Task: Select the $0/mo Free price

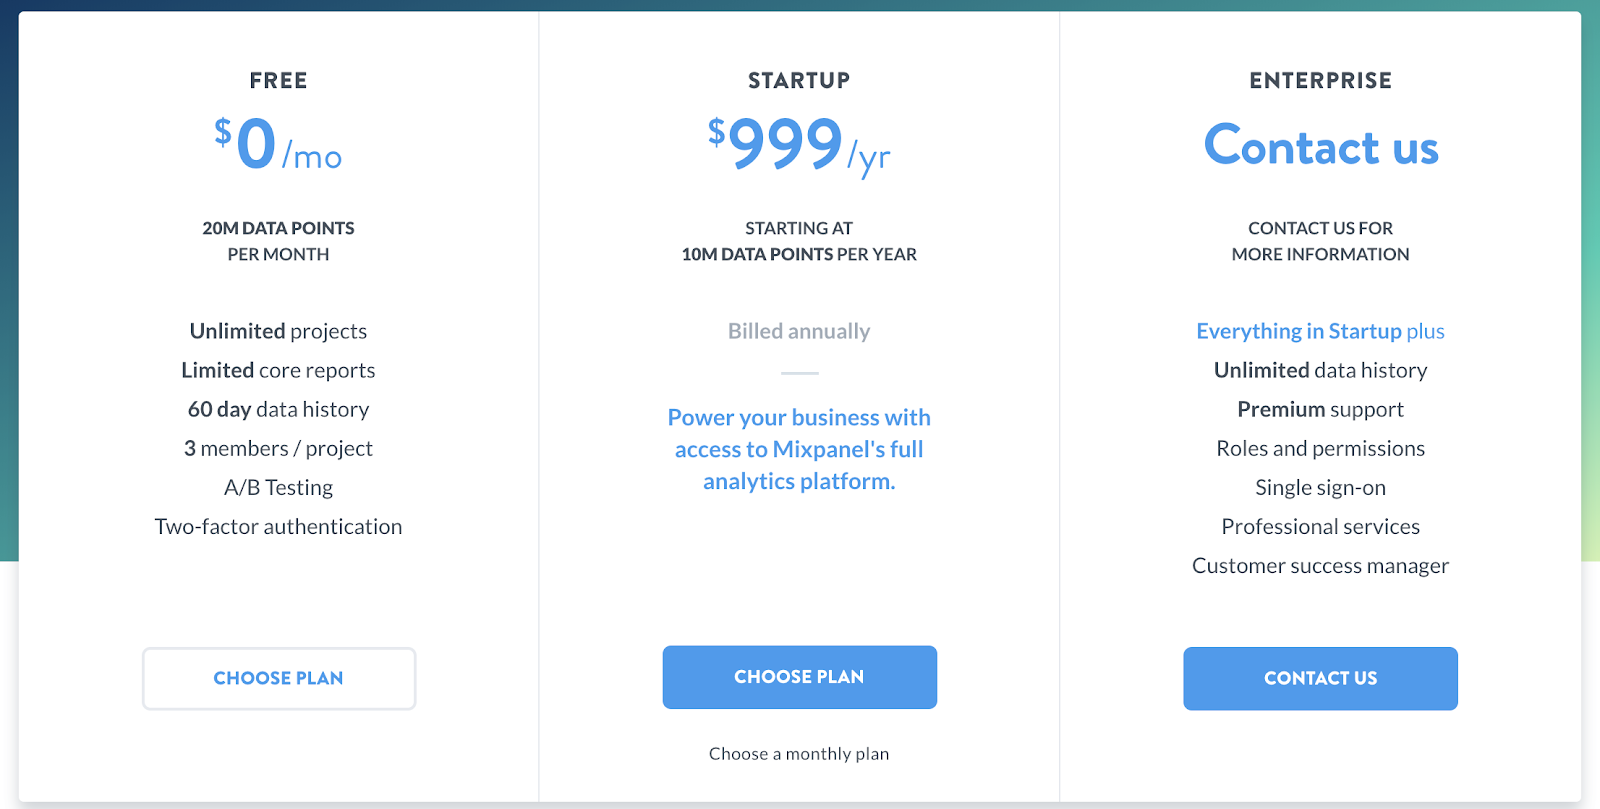Action: coord(278,144)
